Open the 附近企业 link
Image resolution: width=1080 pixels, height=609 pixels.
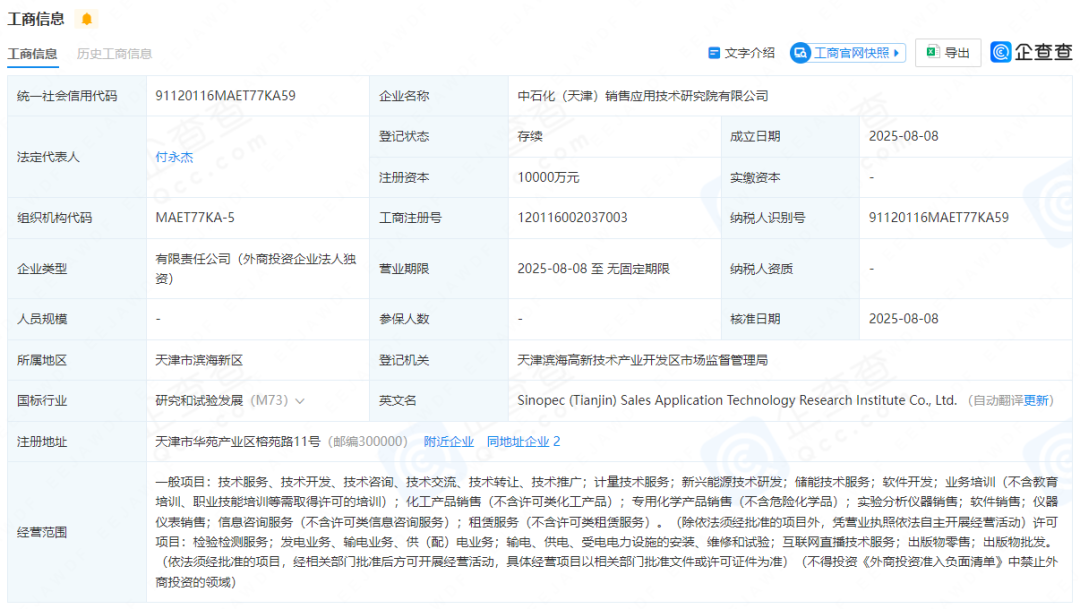pyautogui.click(x=448, y=442)
